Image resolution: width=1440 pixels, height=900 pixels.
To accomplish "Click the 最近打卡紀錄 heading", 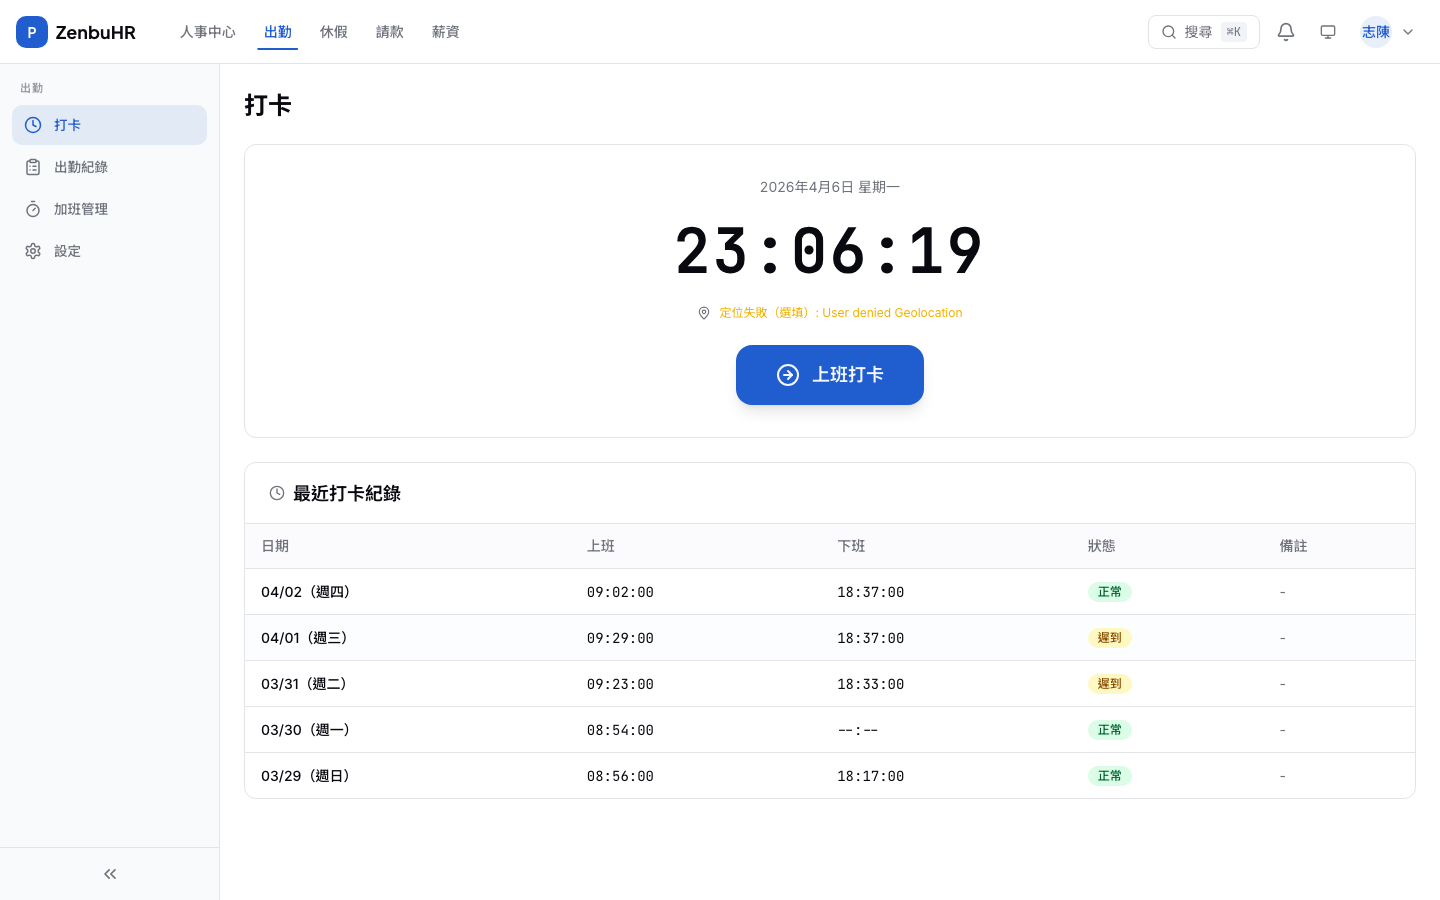I will (x=347, y=493).
